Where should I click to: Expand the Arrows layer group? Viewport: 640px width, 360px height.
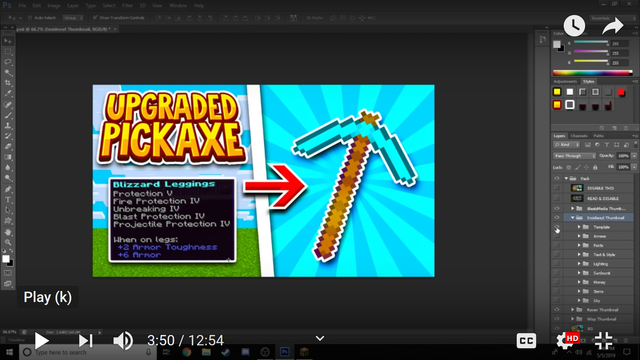(579, 236)
